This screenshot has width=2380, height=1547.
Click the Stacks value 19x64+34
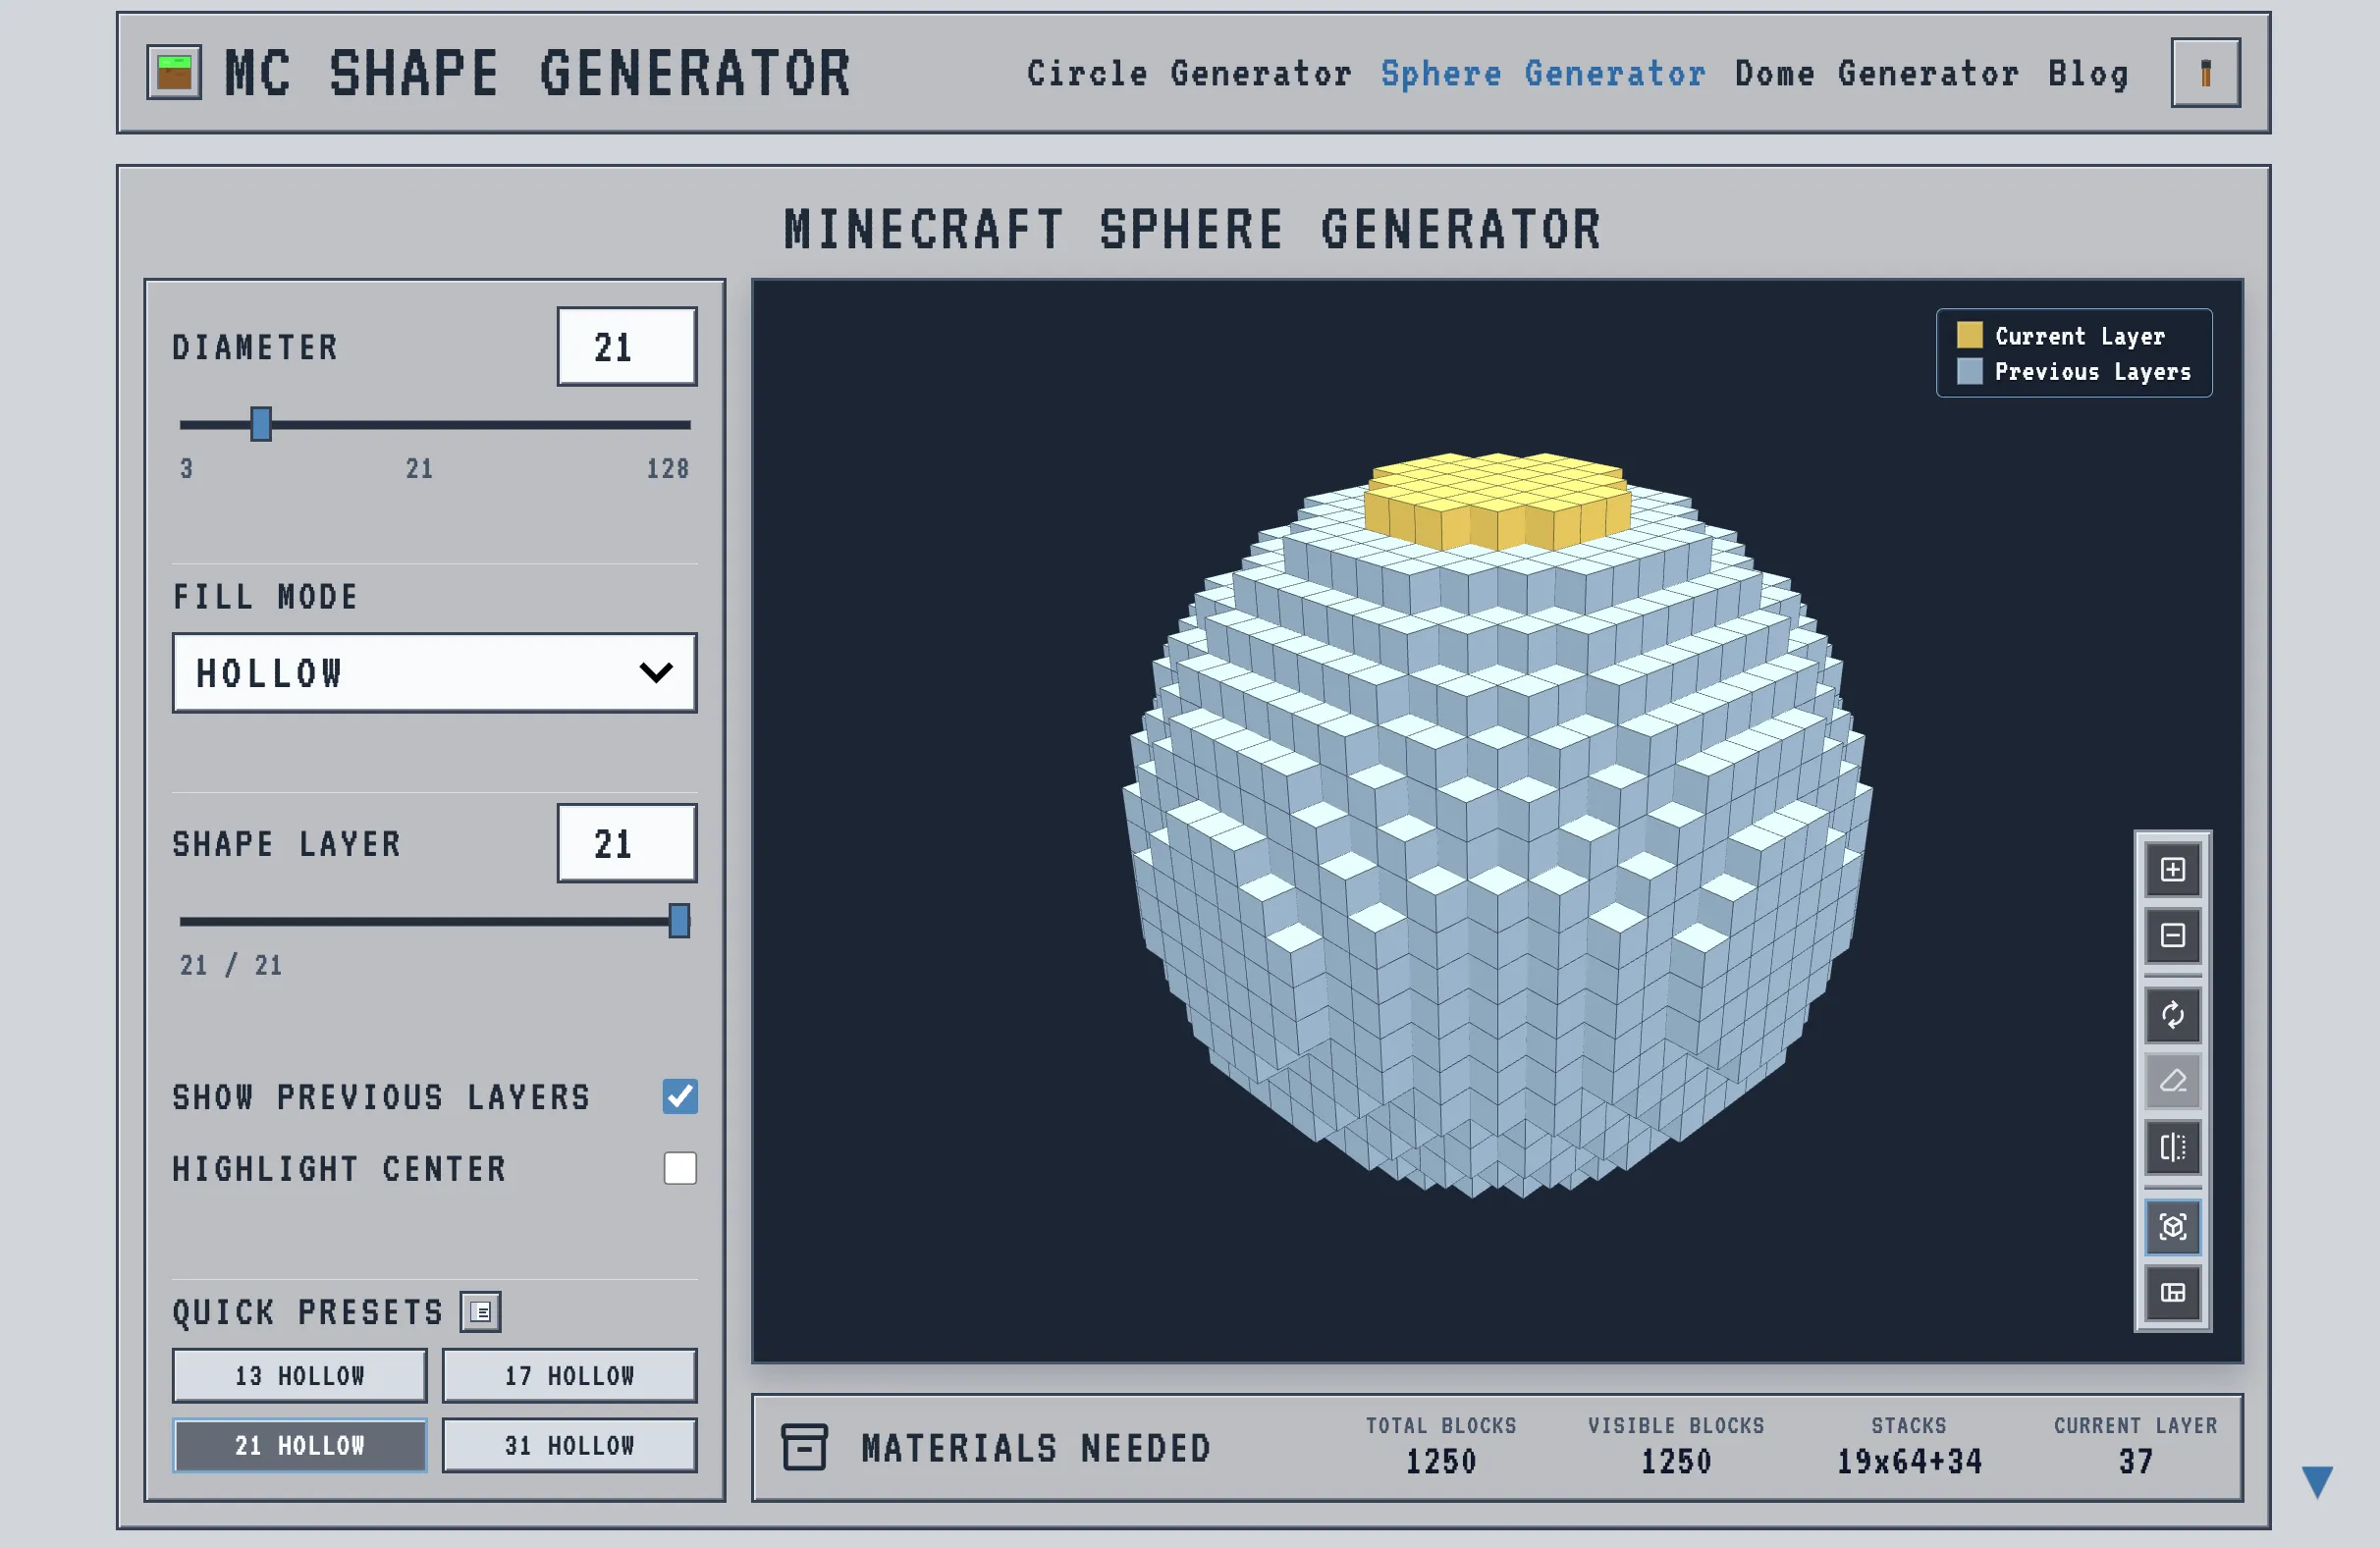point(1909,1462)
